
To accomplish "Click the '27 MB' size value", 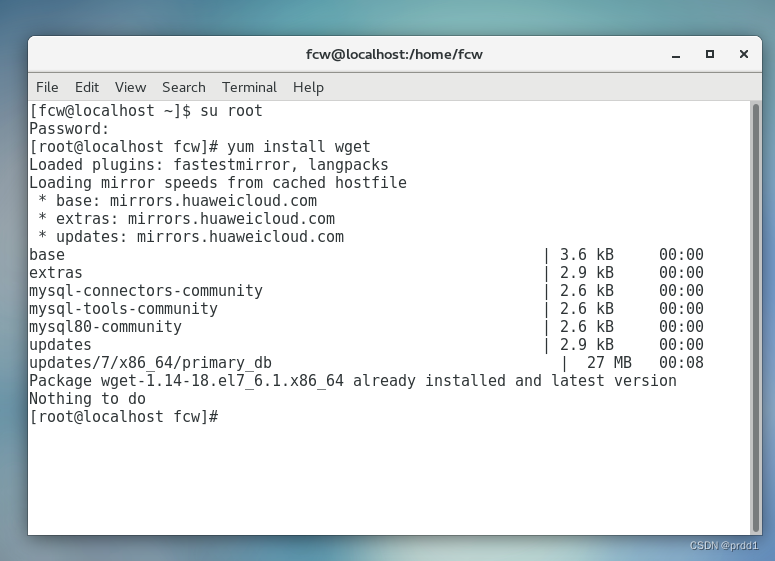I will [x=609, y=363].
